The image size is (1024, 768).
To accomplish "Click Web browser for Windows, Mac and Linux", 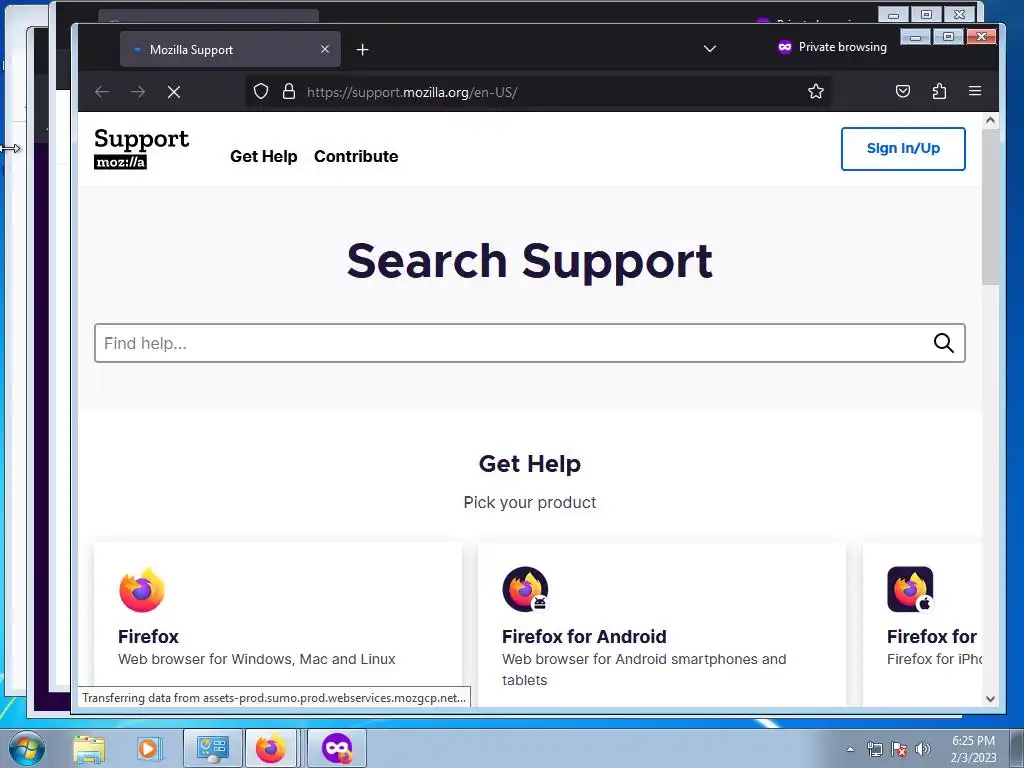I will click(x=257, y=659).
